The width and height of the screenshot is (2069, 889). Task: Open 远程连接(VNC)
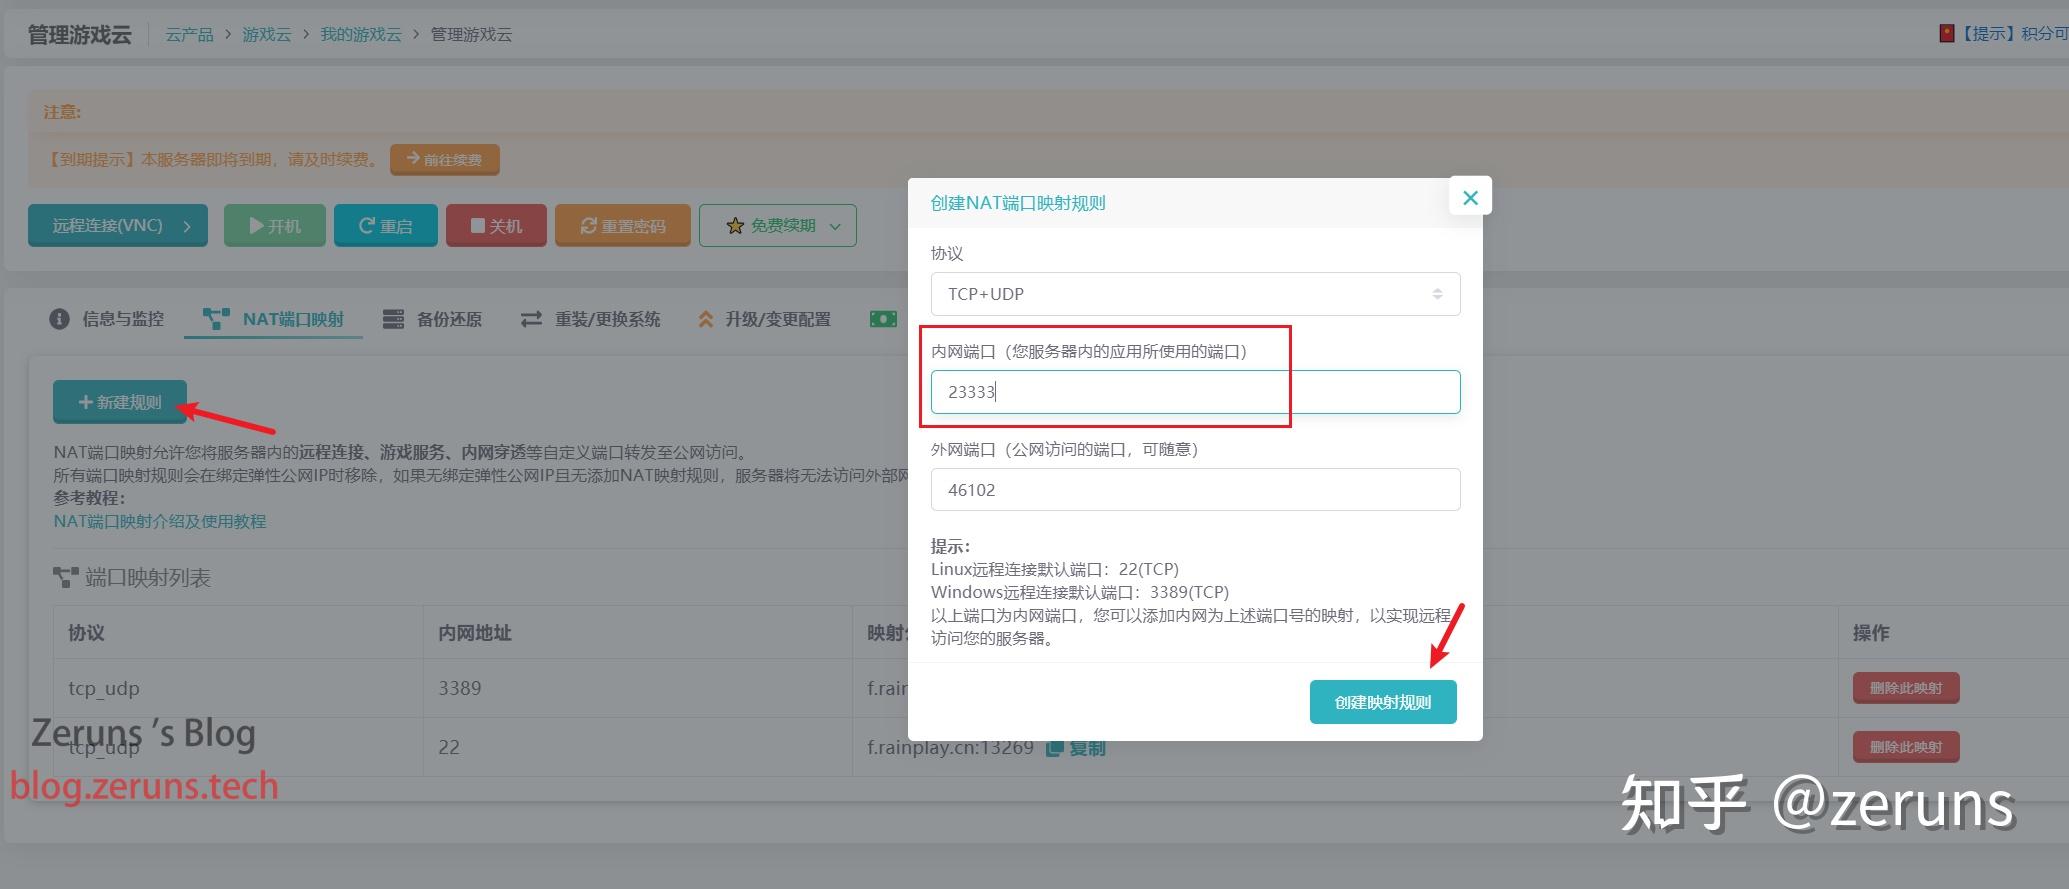118,226
